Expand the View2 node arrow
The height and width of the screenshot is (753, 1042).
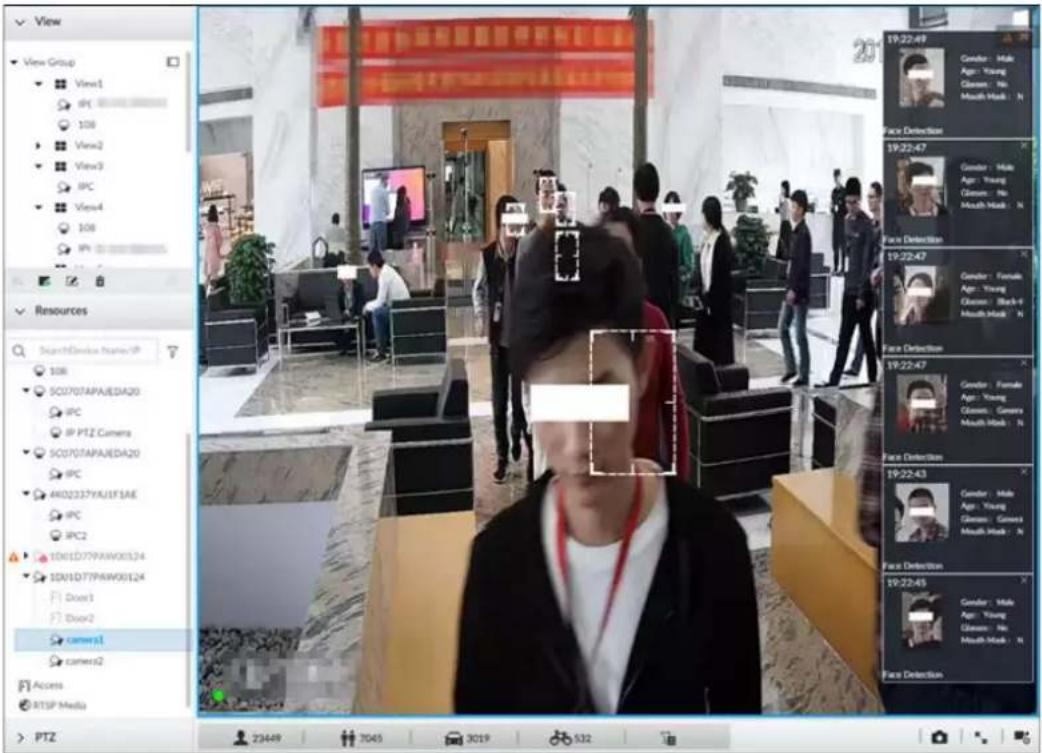click(39, 146)
